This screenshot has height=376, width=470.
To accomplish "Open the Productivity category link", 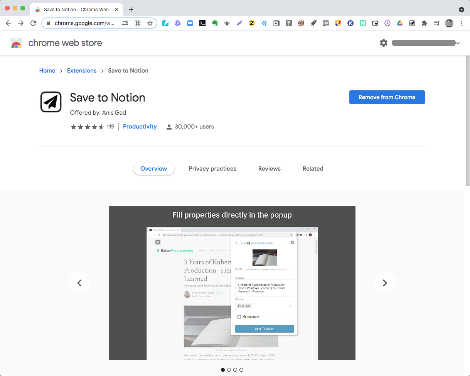I will 140,127.
